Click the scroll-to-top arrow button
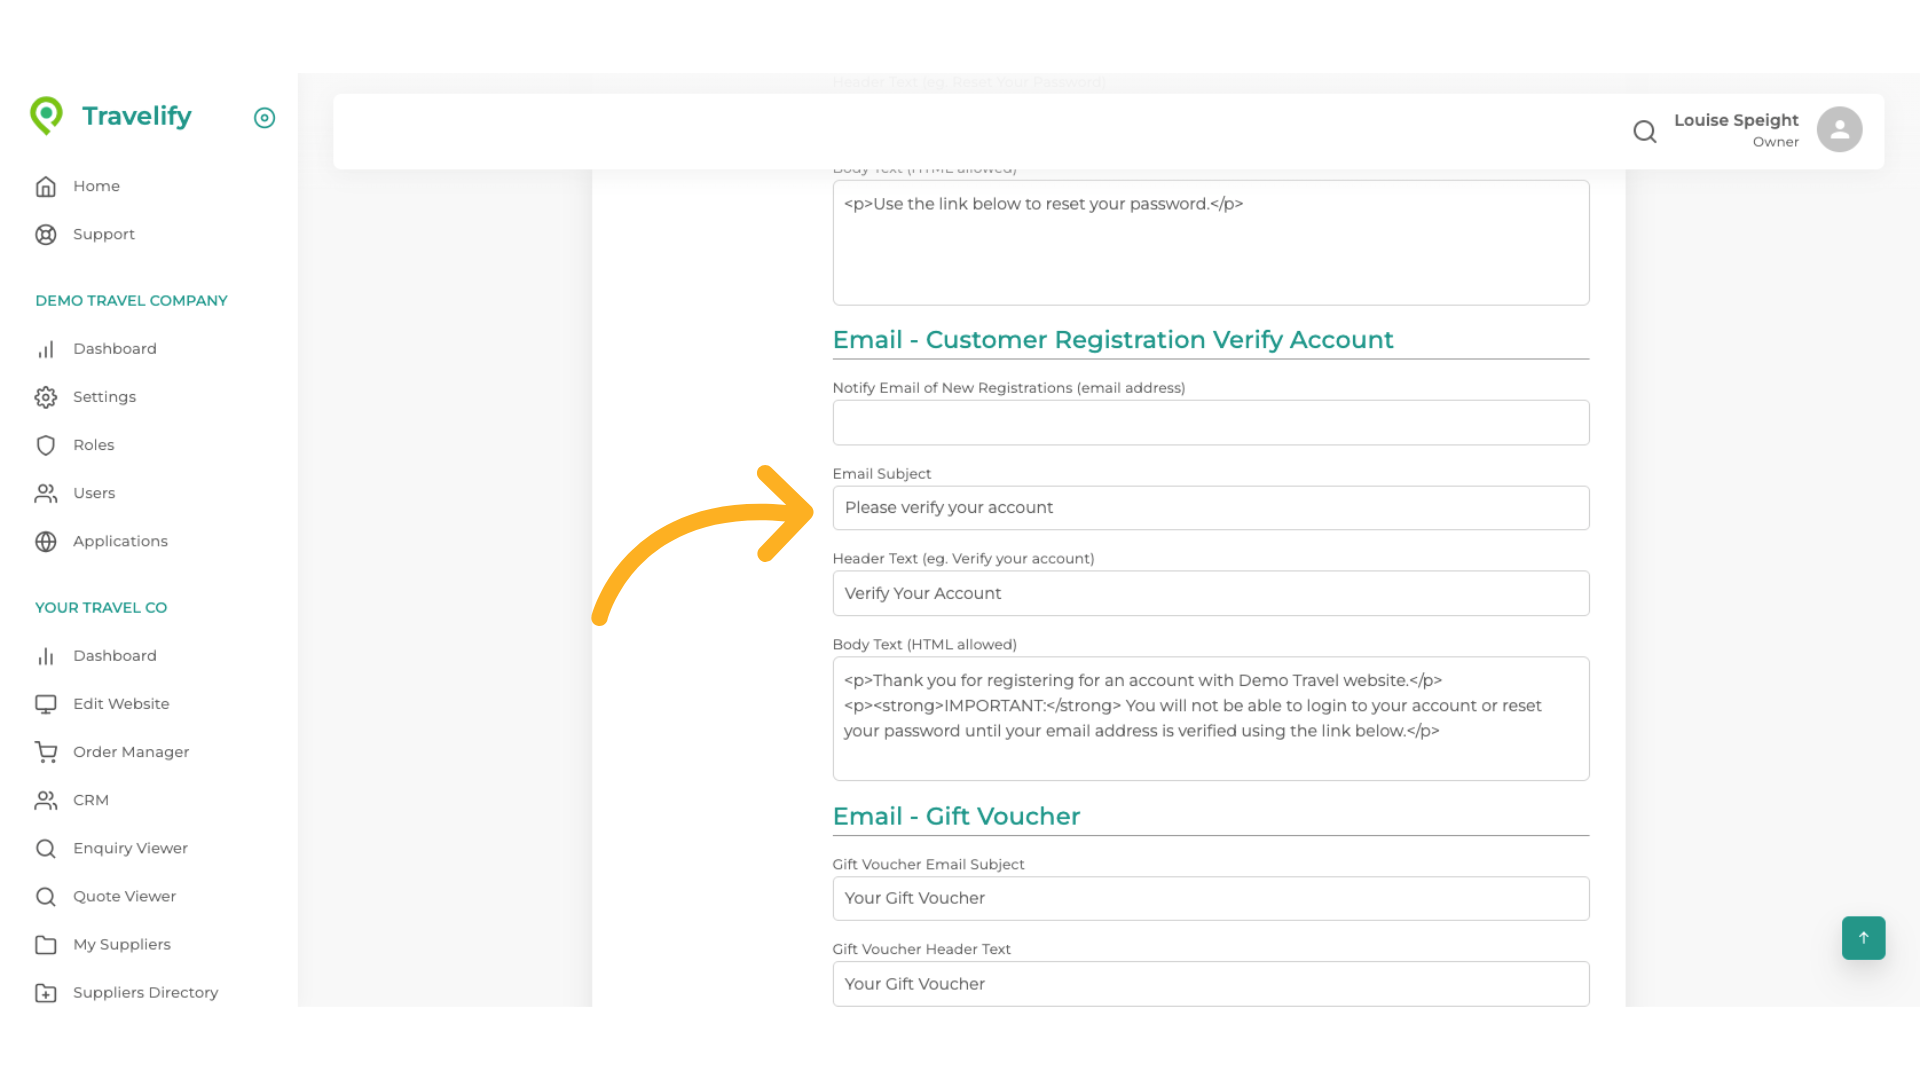 [1863, 937]
